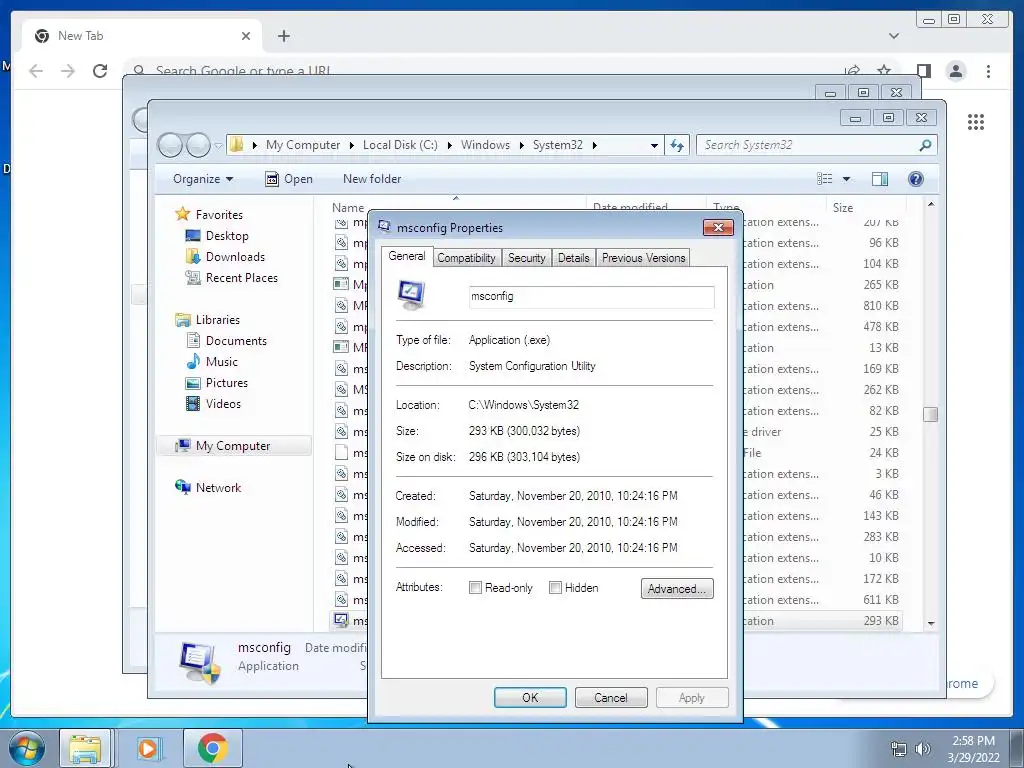Select Network in the navigation pane
Screen dimensions: 1024x768
point(218,488)
